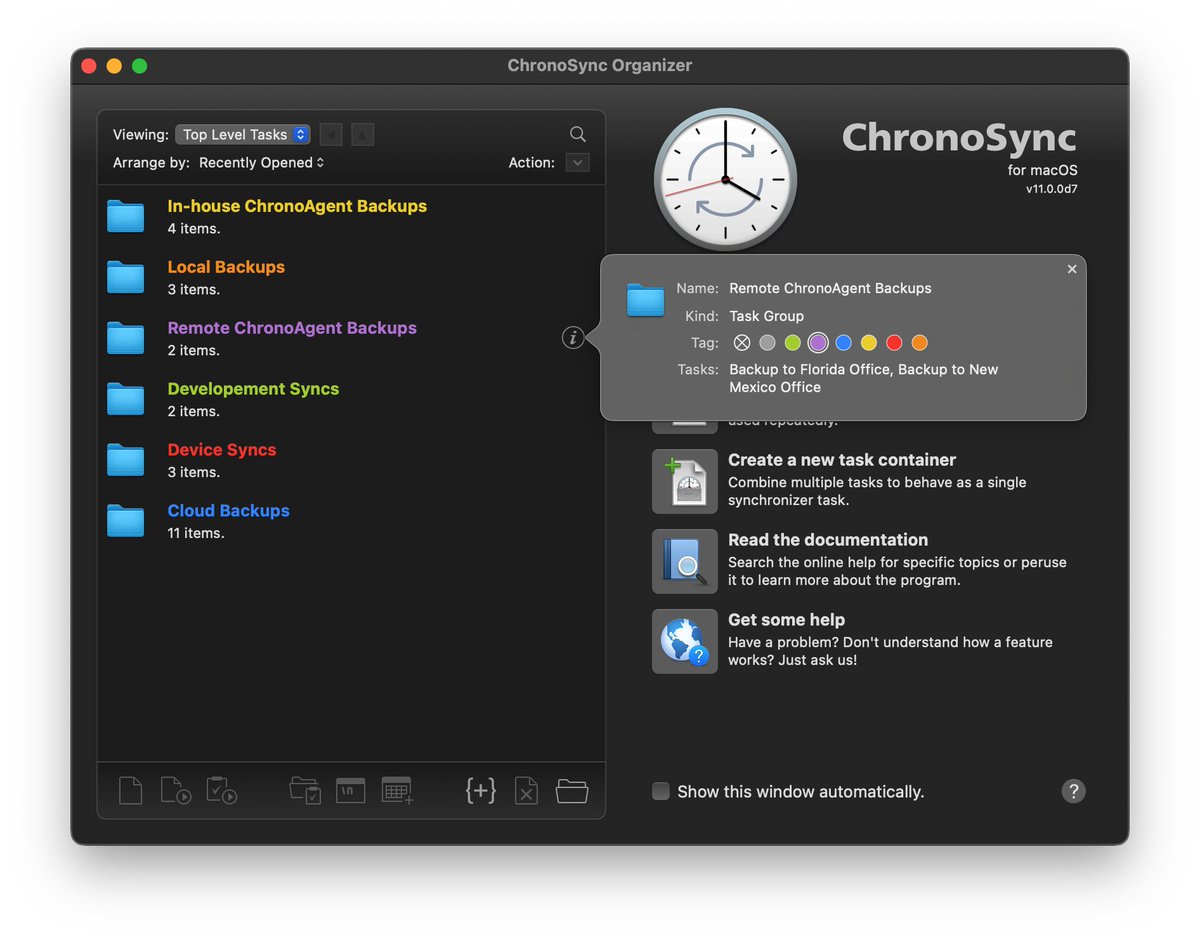Click Get some help heading

[786, 620]
